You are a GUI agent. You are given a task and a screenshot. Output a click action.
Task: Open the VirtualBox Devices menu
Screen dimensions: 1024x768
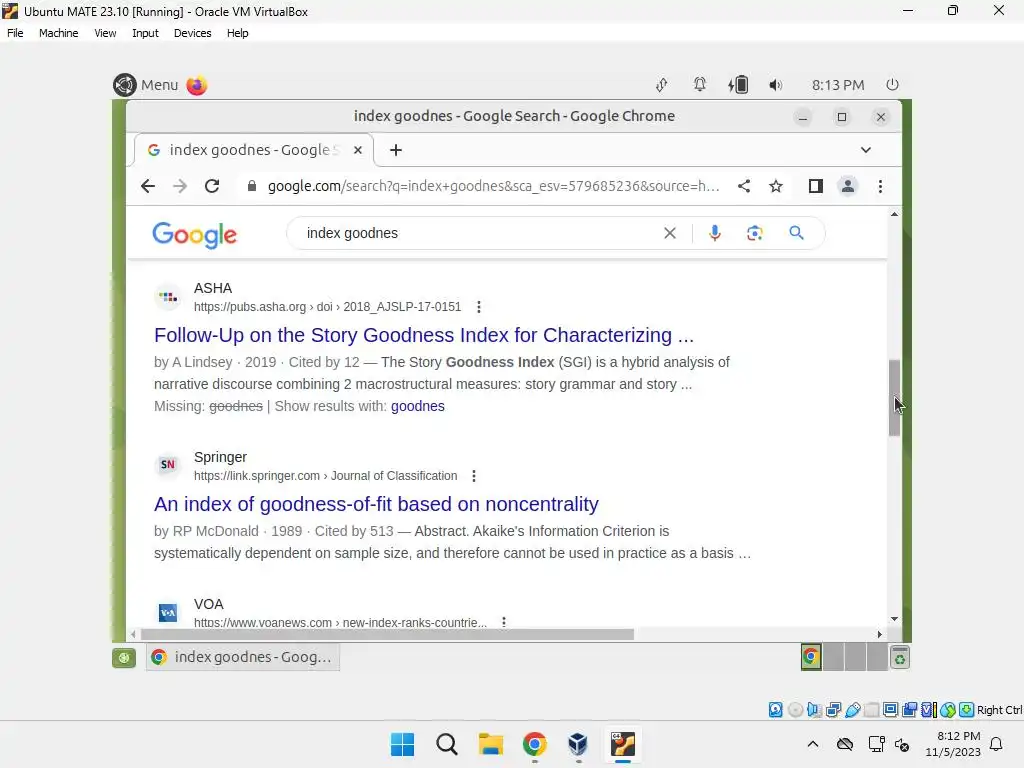pos(192,33)
